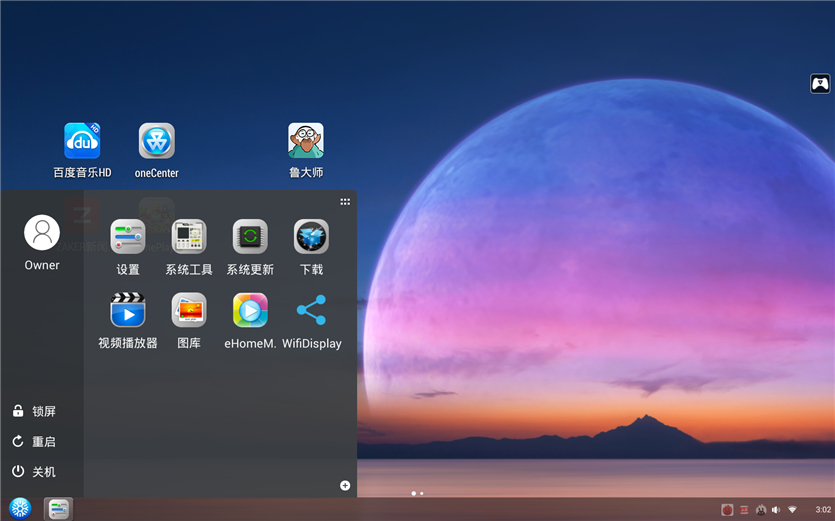835x521 pixels.
Task: Open the volume control in tray
Action: [776, 510]
